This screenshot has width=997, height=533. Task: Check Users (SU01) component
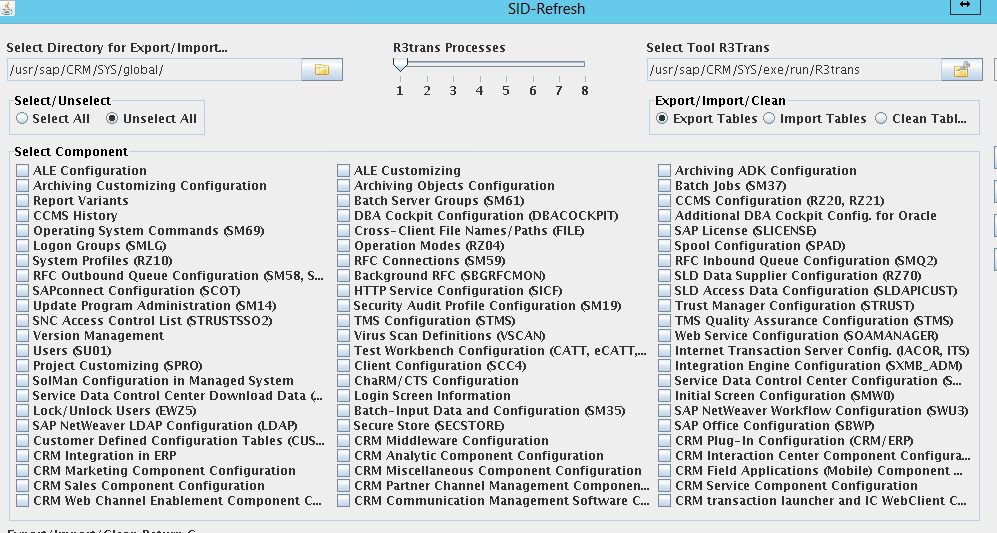[23, 350]
